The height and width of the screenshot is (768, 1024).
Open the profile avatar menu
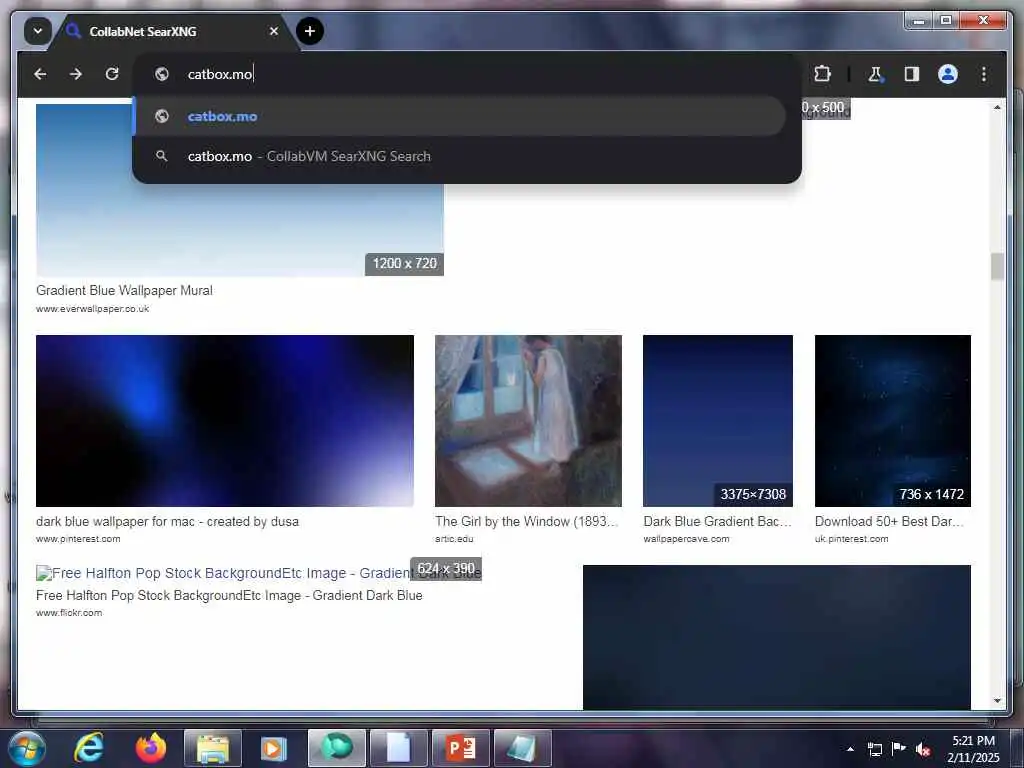948,74
